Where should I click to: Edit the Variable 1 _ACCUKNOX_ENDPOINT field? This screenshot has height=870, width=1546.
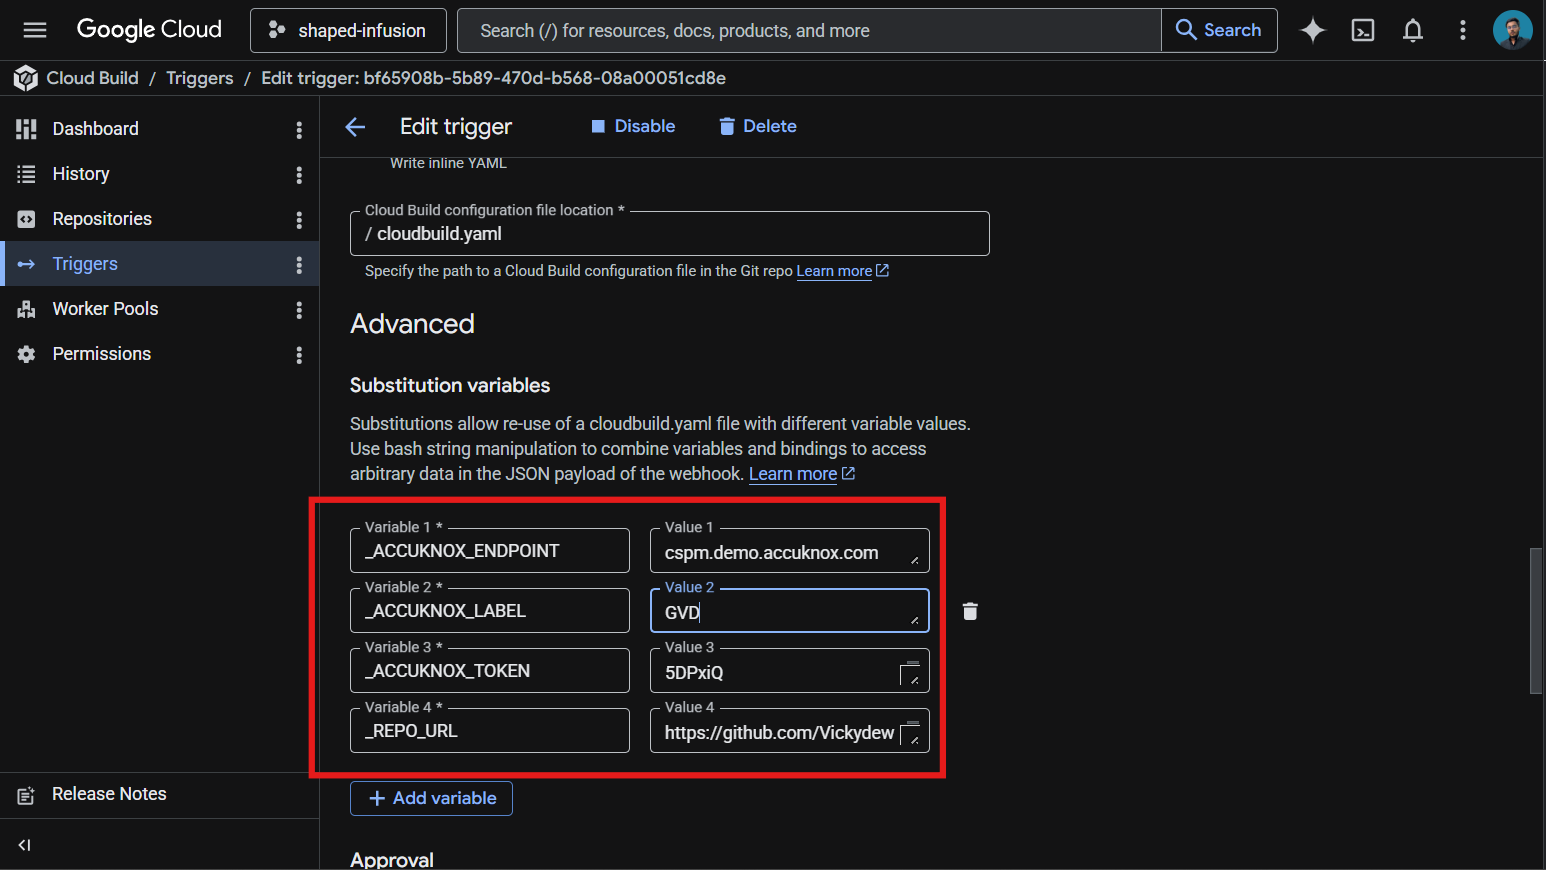point(490,551)
